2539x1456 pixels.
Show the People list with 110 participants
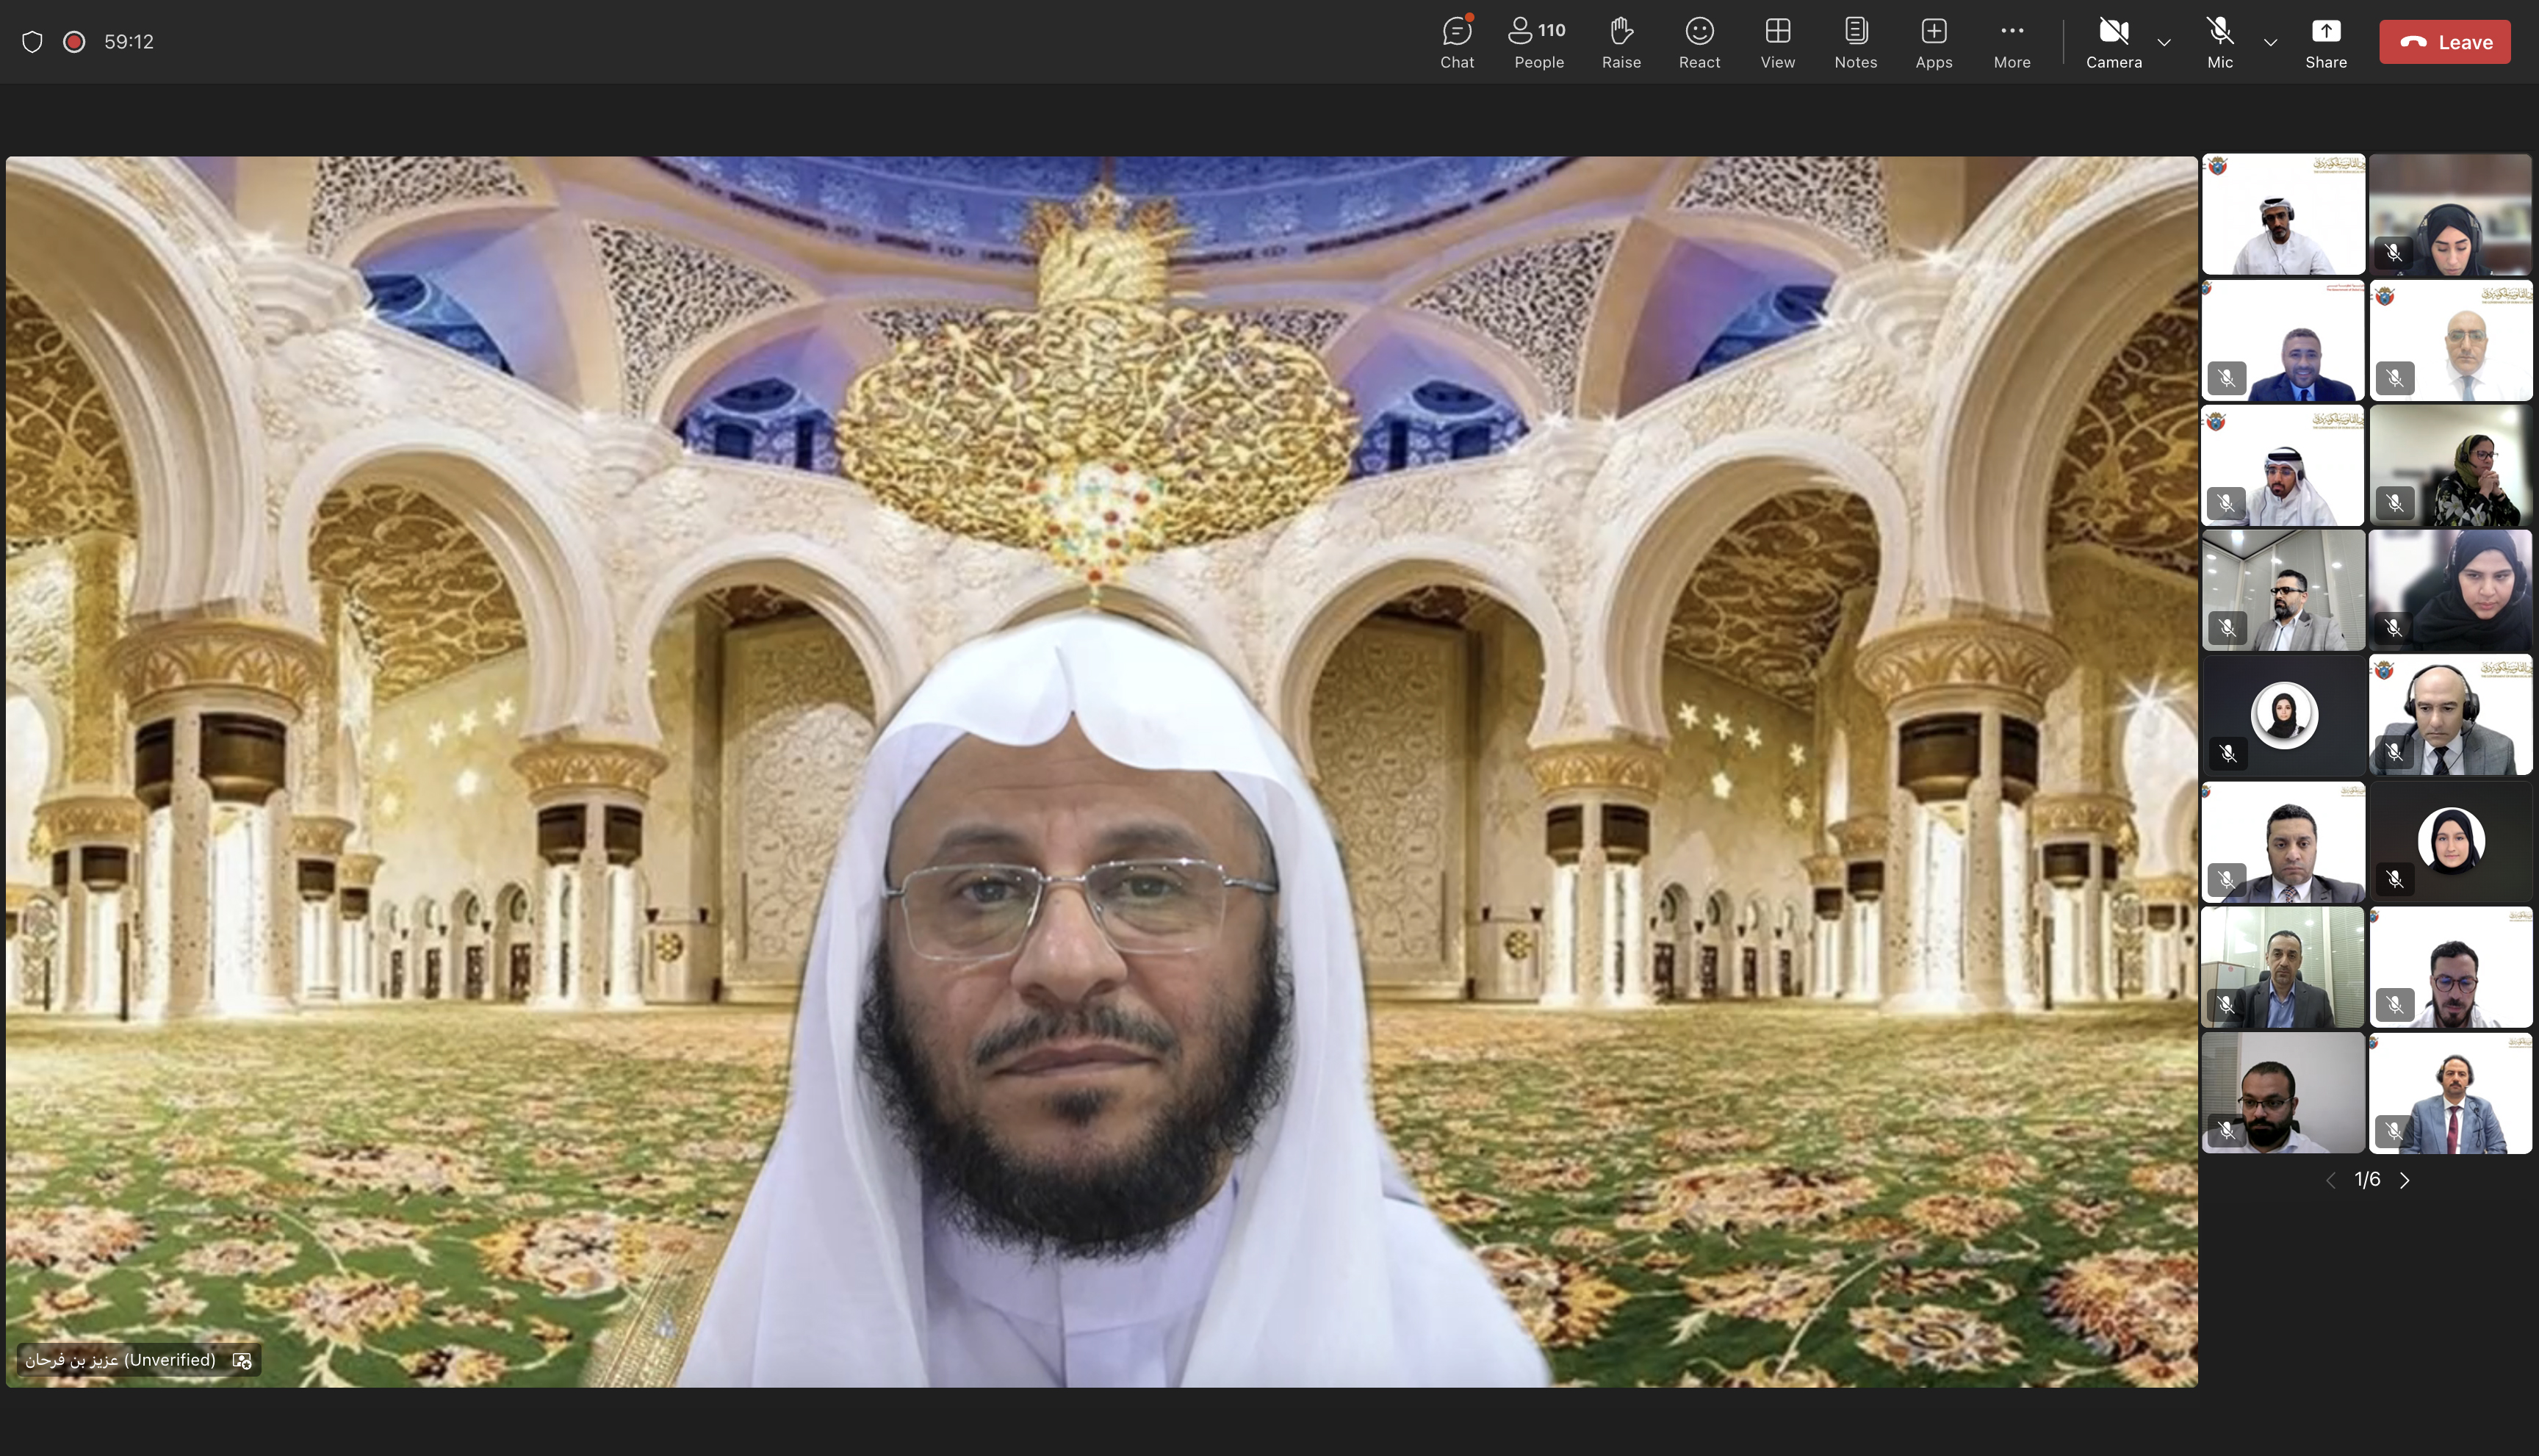coord(1538,42)
